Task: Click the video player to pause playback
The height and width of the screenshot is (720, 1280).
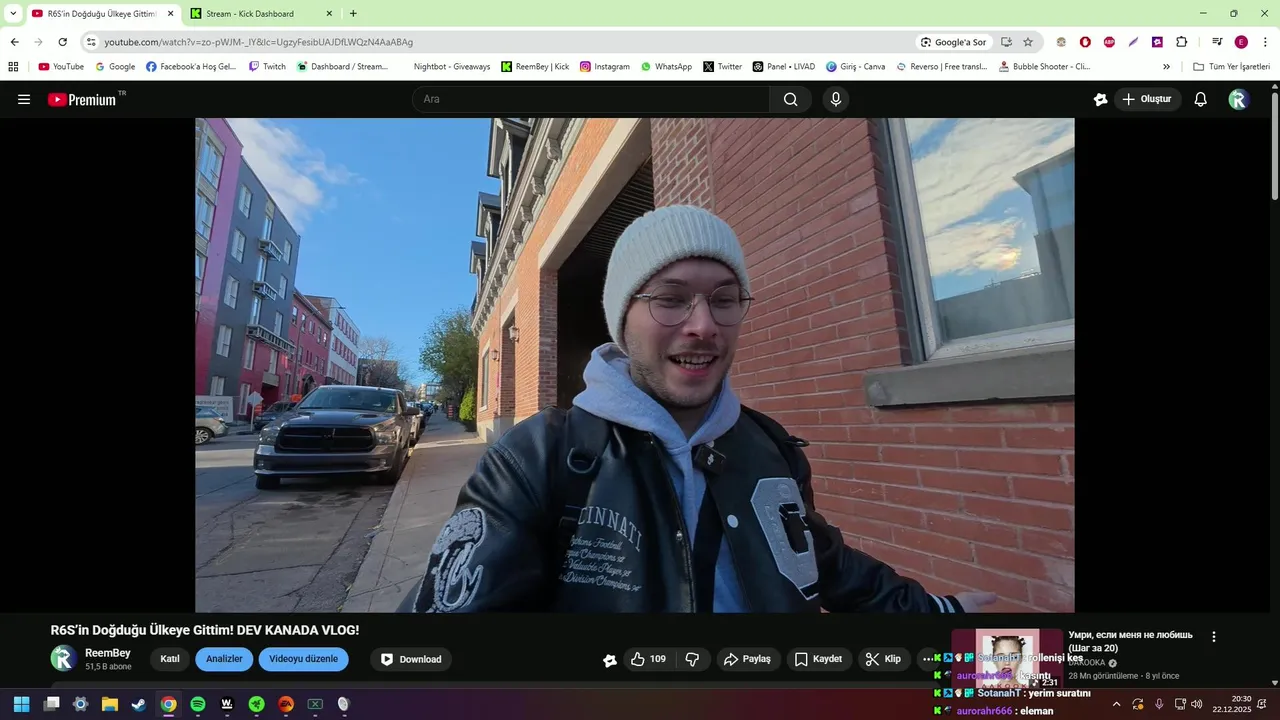Action: [x=635, y=365]
